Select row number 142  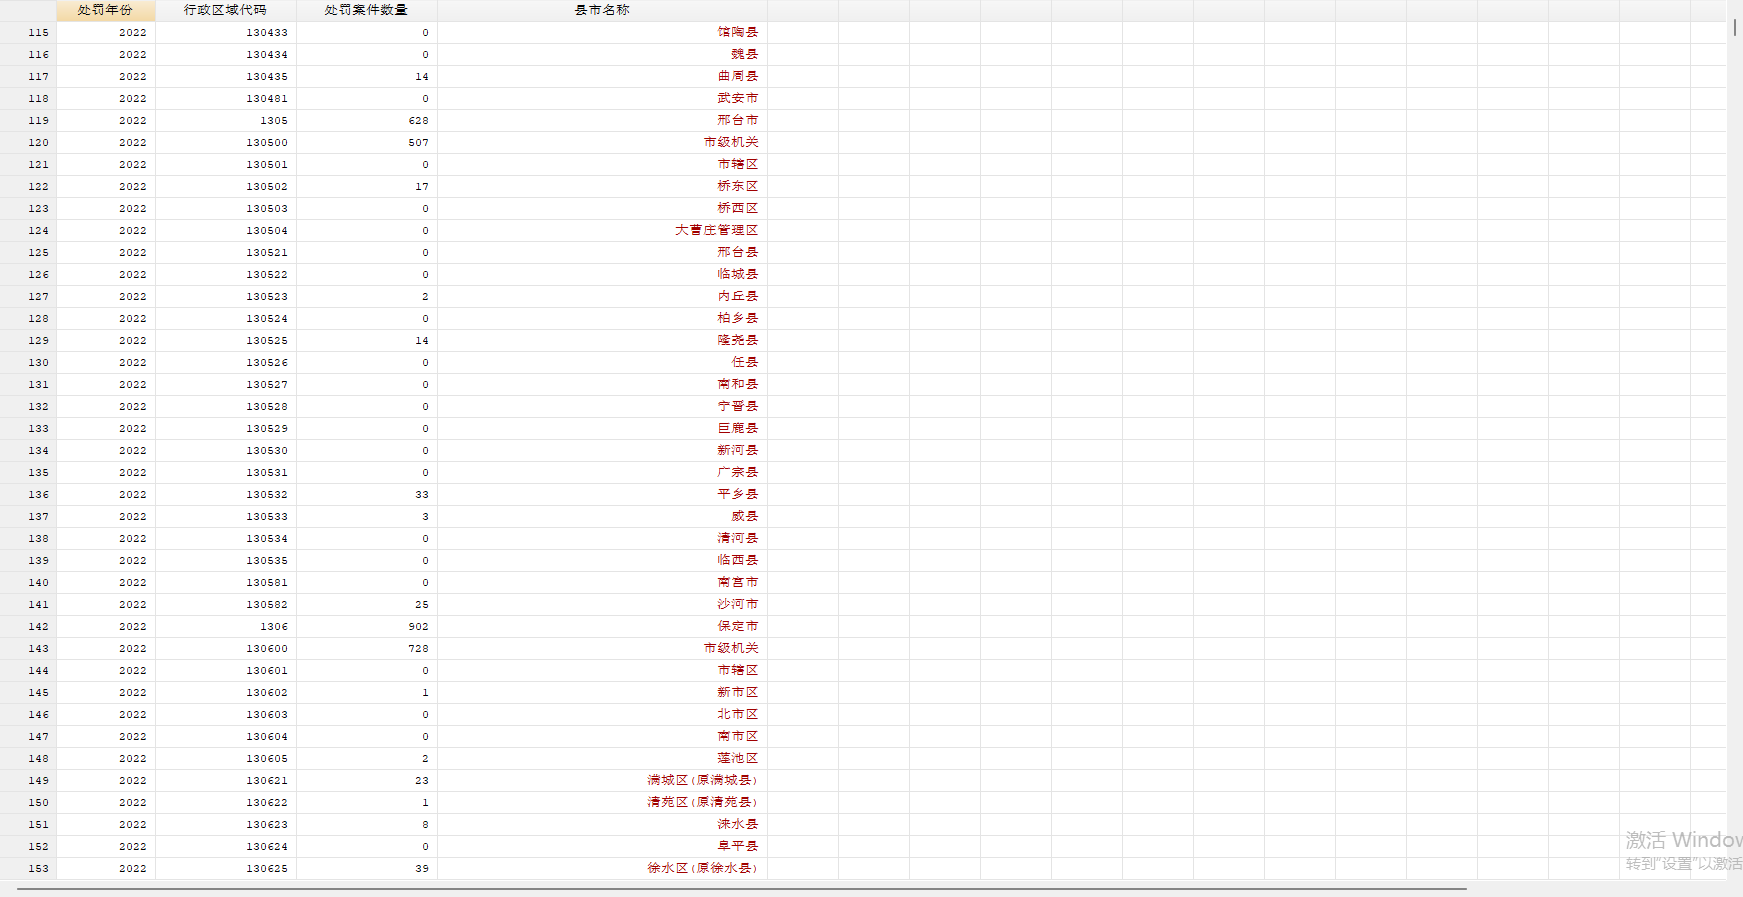tap(28, 627)
